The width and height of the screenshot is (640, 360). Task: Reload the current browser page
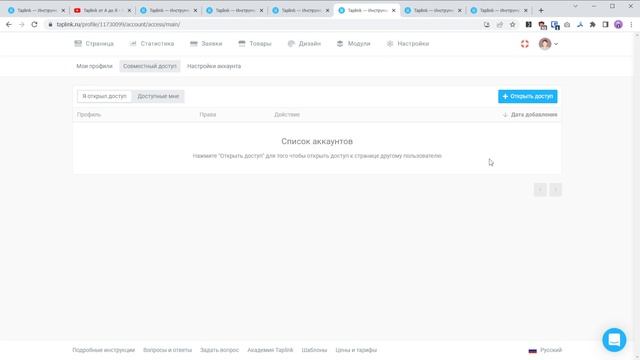pyautogui.click(x=34, y=24)
